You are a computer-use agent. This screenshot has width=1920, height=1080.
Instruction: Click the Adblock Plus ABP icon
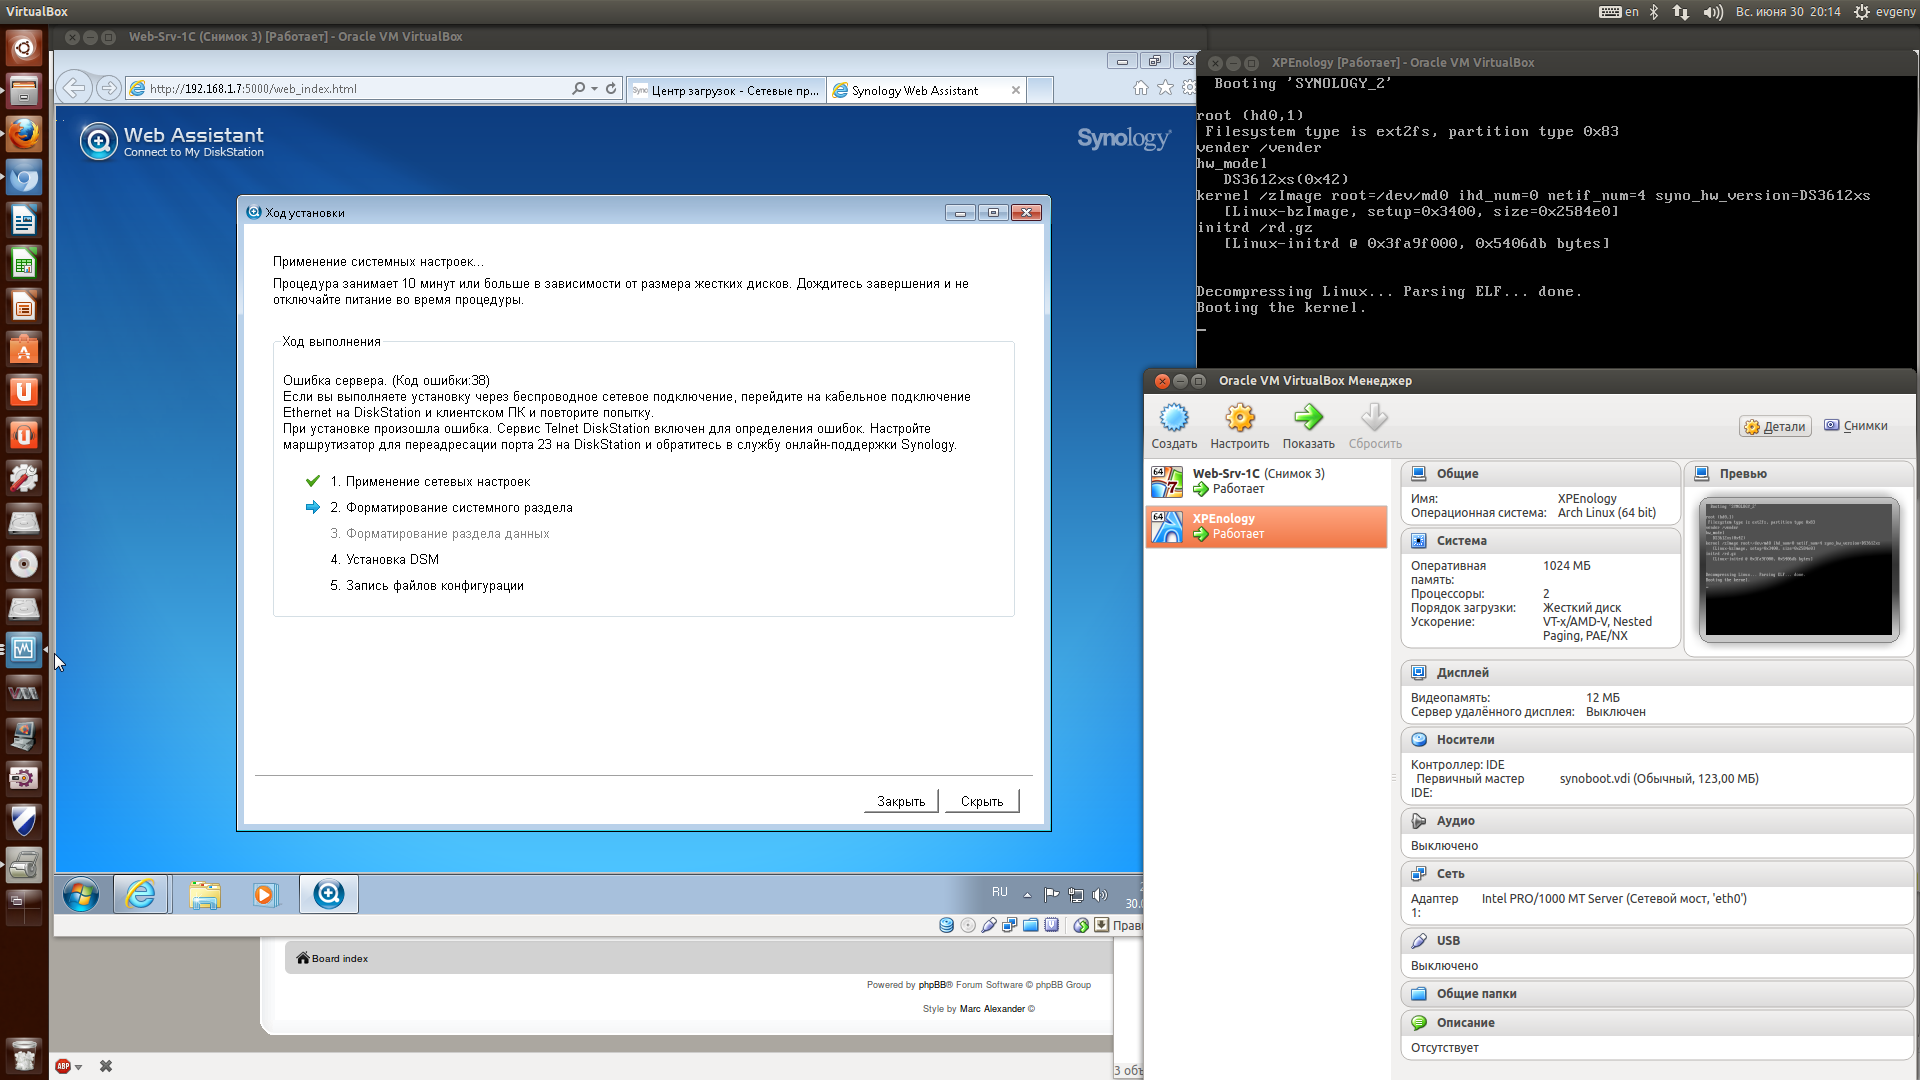[63, 1066]
